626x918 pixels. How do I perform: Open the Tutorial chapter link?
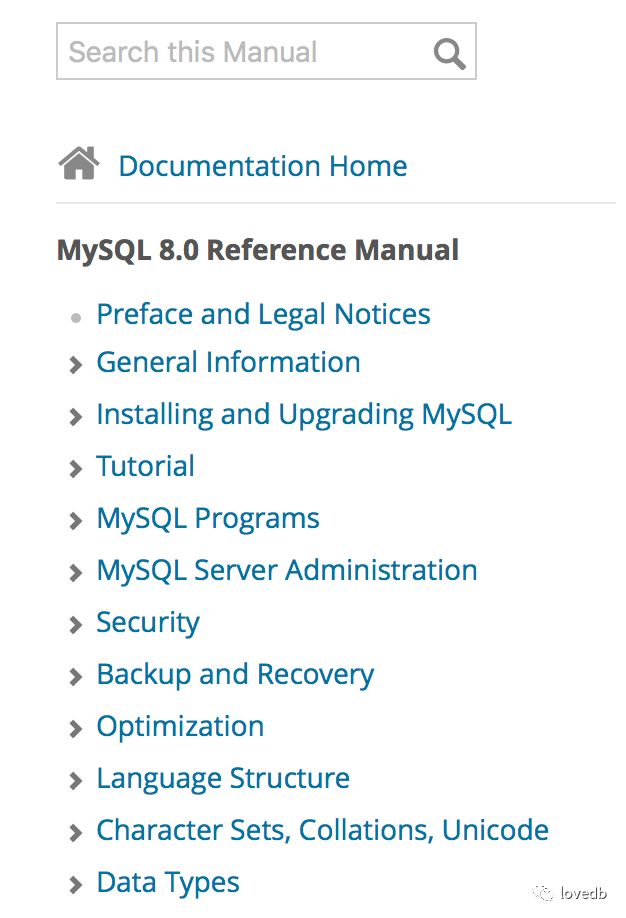tap(145, 466)
